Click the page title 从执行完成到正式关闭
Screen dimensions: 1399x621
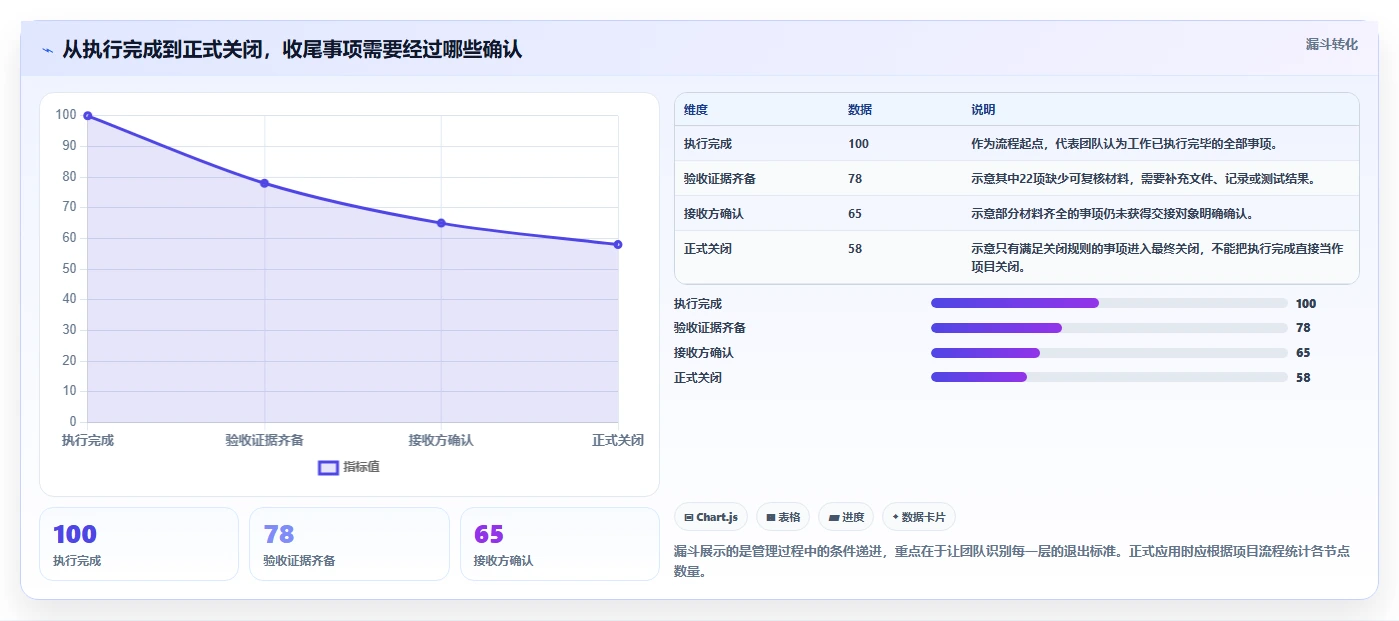click(292, 50)
